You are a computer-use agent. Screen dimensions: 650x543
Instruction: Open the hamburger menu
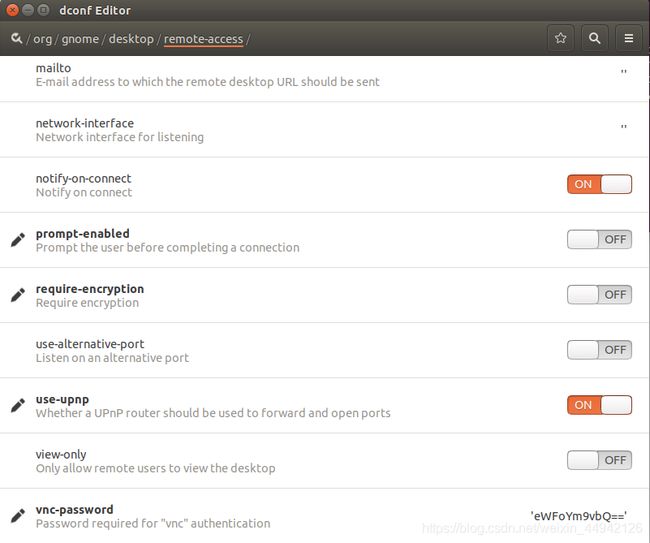pos(629,38)
